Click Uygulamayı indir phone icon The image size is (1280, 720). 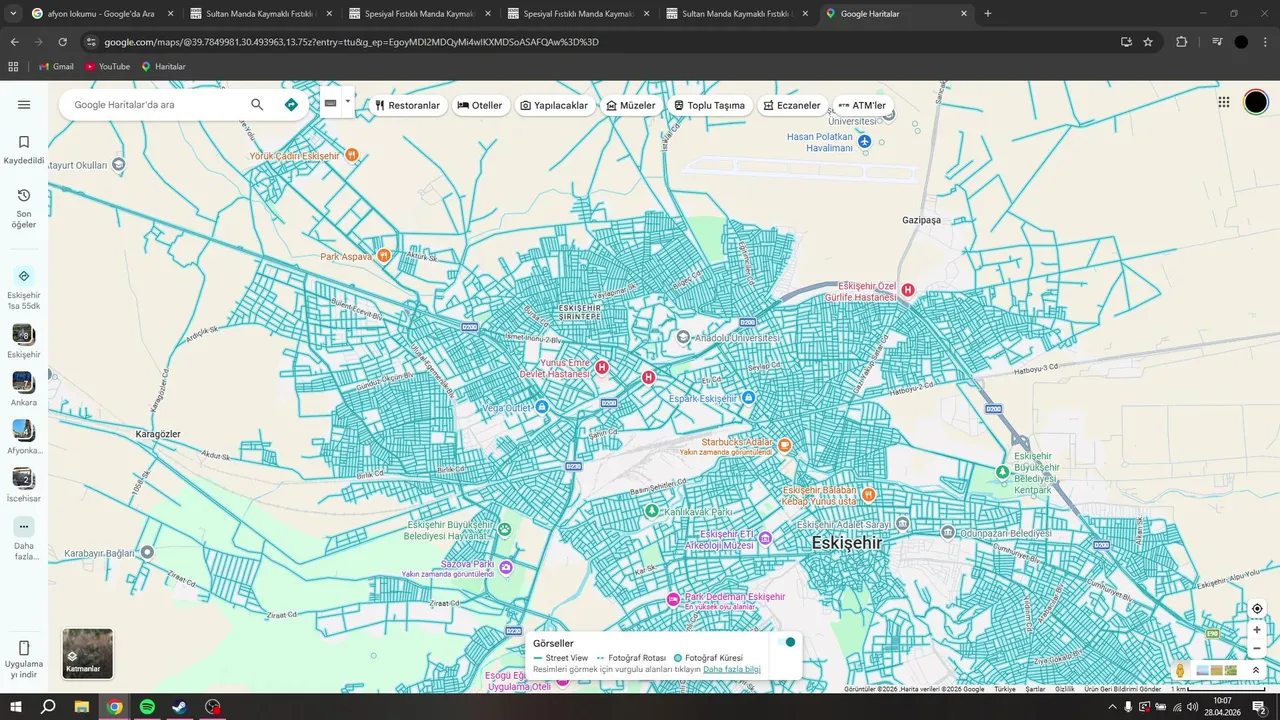24,648
